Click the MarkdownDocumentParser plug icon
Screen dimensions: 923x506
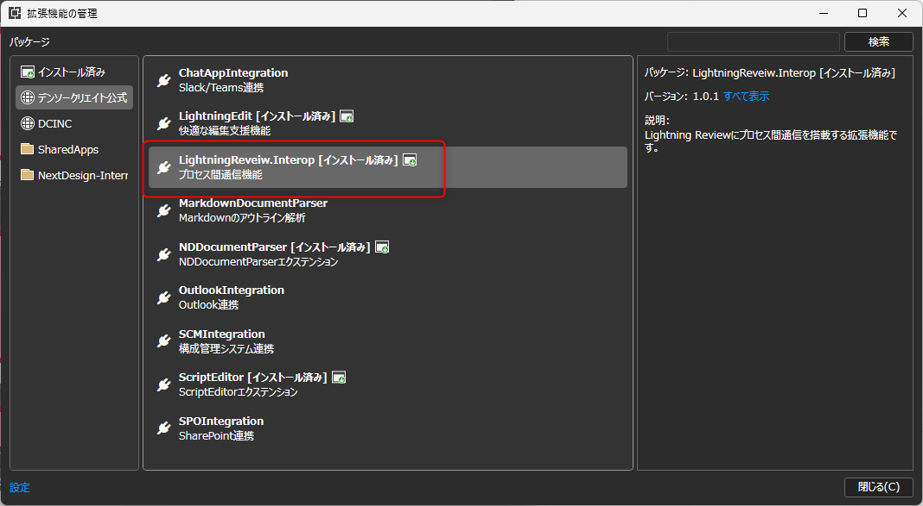click(164, 211)
